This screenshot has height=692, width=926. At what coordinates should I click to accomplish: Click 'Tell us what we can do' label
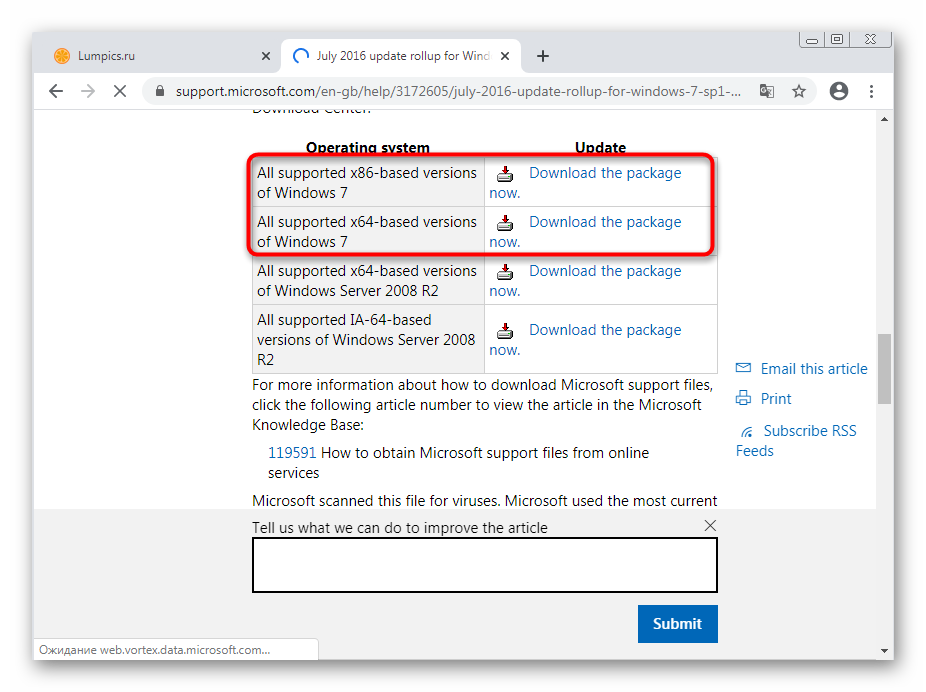(400, 527)
